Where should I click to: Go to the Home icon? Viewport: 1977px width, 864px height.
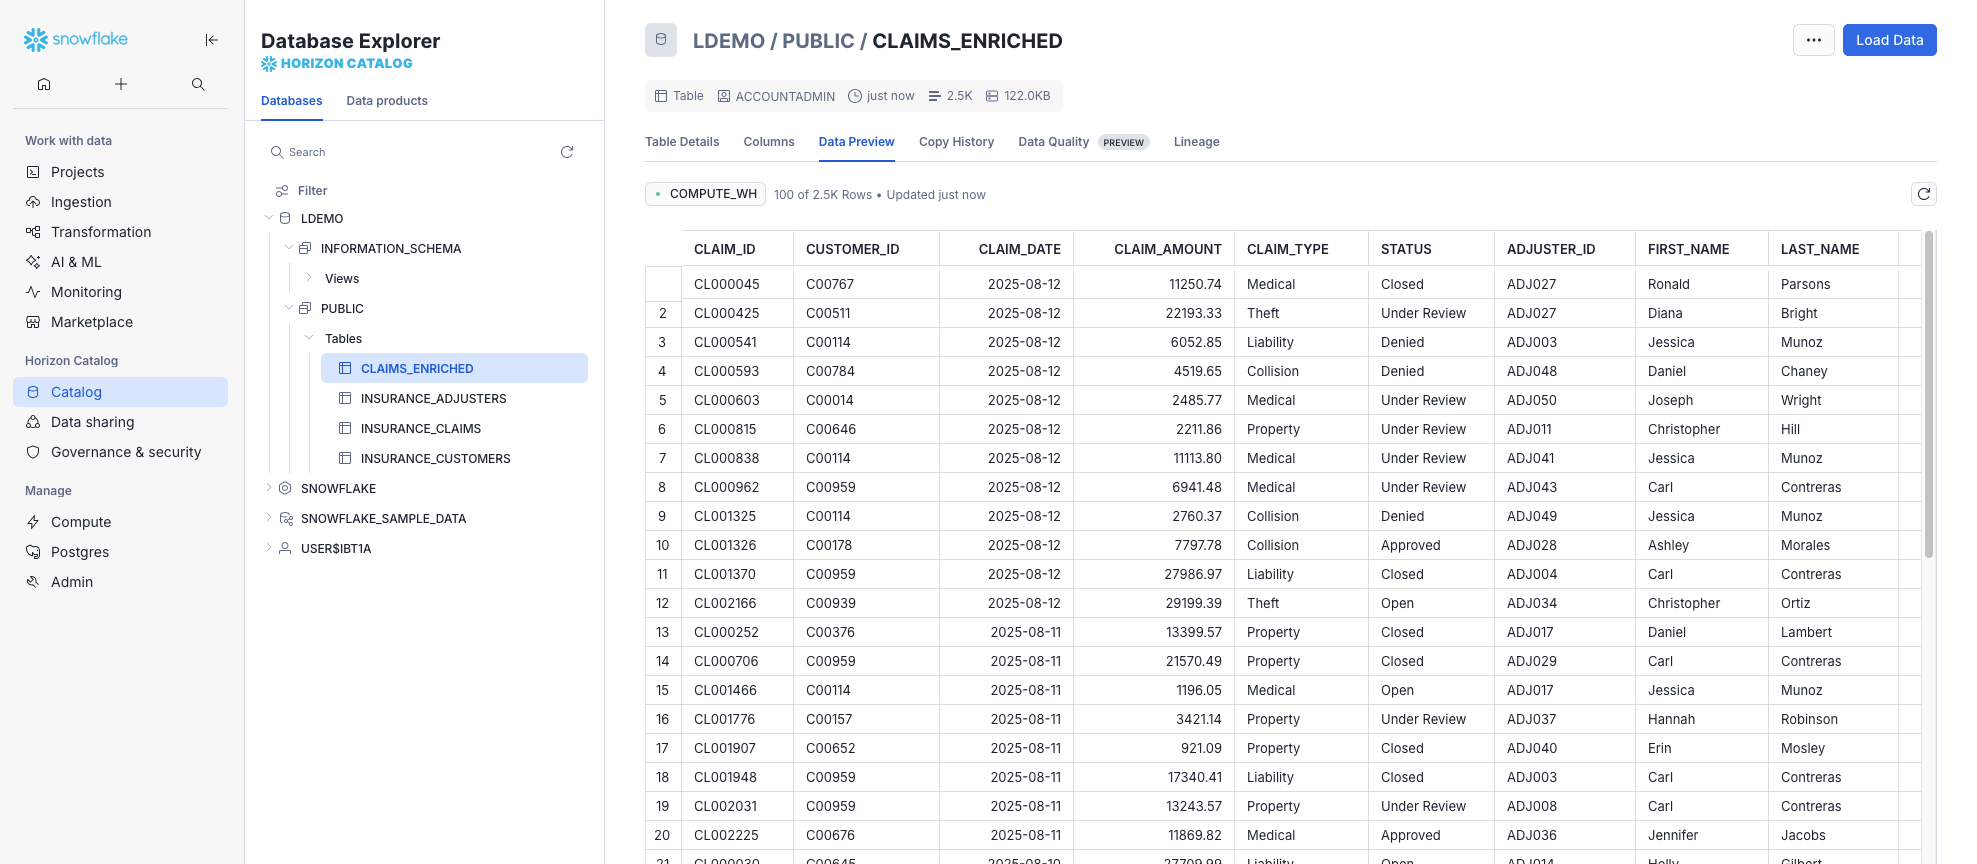pos(44,84)
